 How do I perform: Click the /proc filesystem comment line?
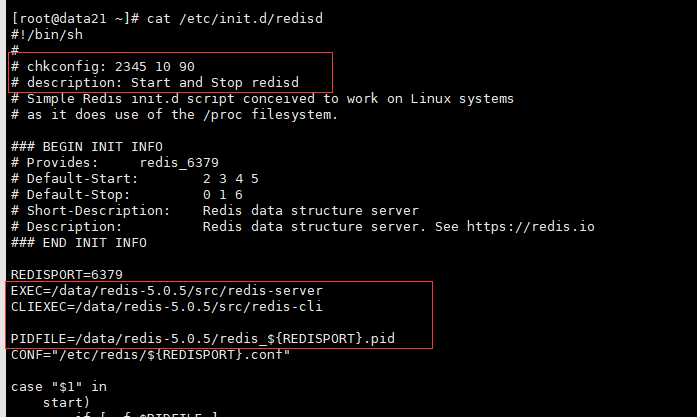tap(174, 115)
